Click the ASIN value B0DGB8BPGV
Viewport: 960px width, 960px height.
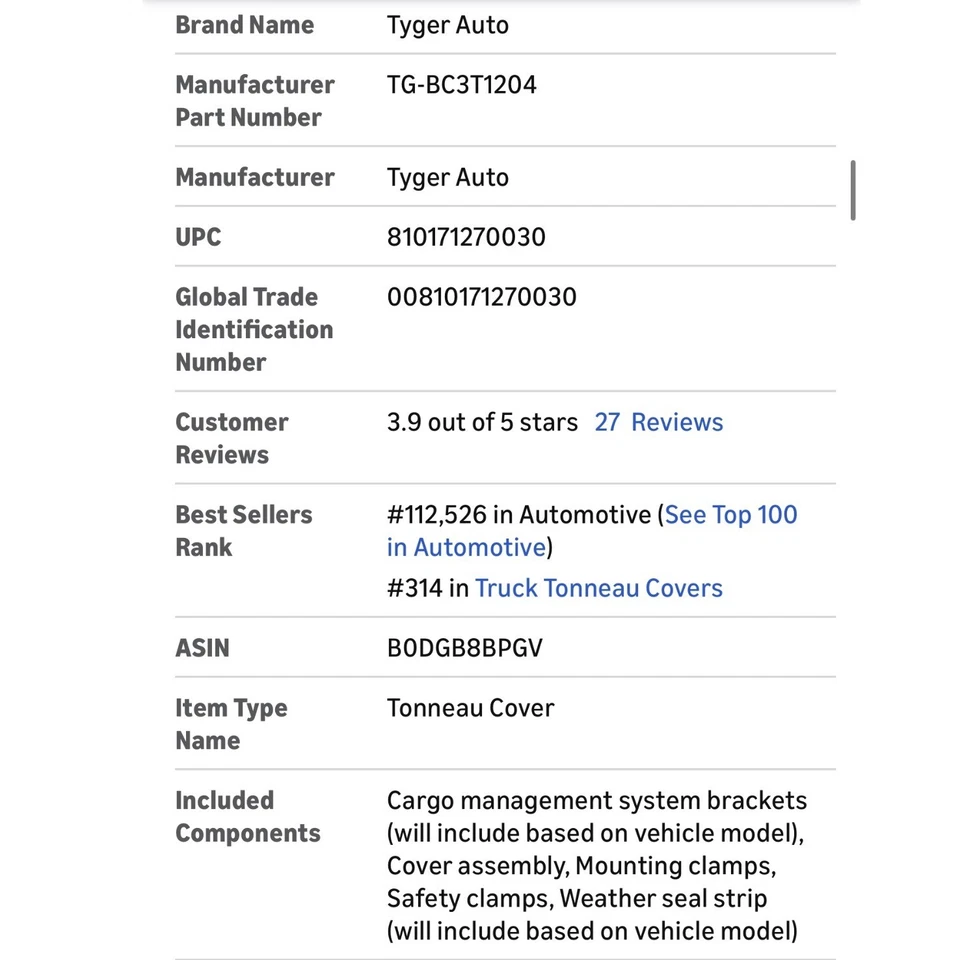tap(464, 648)
